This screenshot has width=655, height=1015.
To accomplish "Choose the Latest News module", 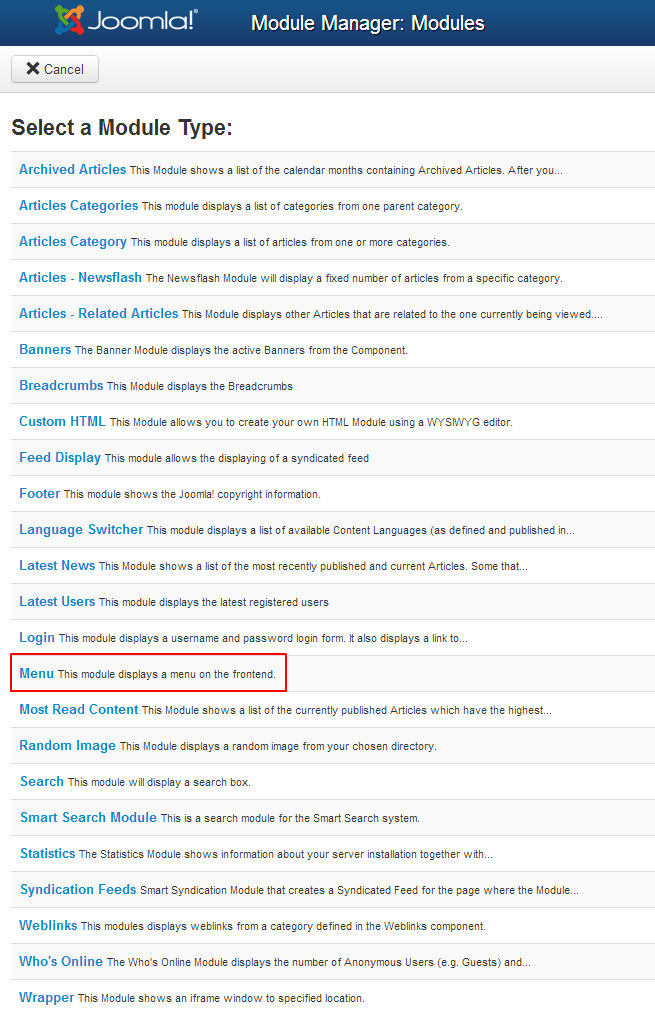I will pos(57,566).
